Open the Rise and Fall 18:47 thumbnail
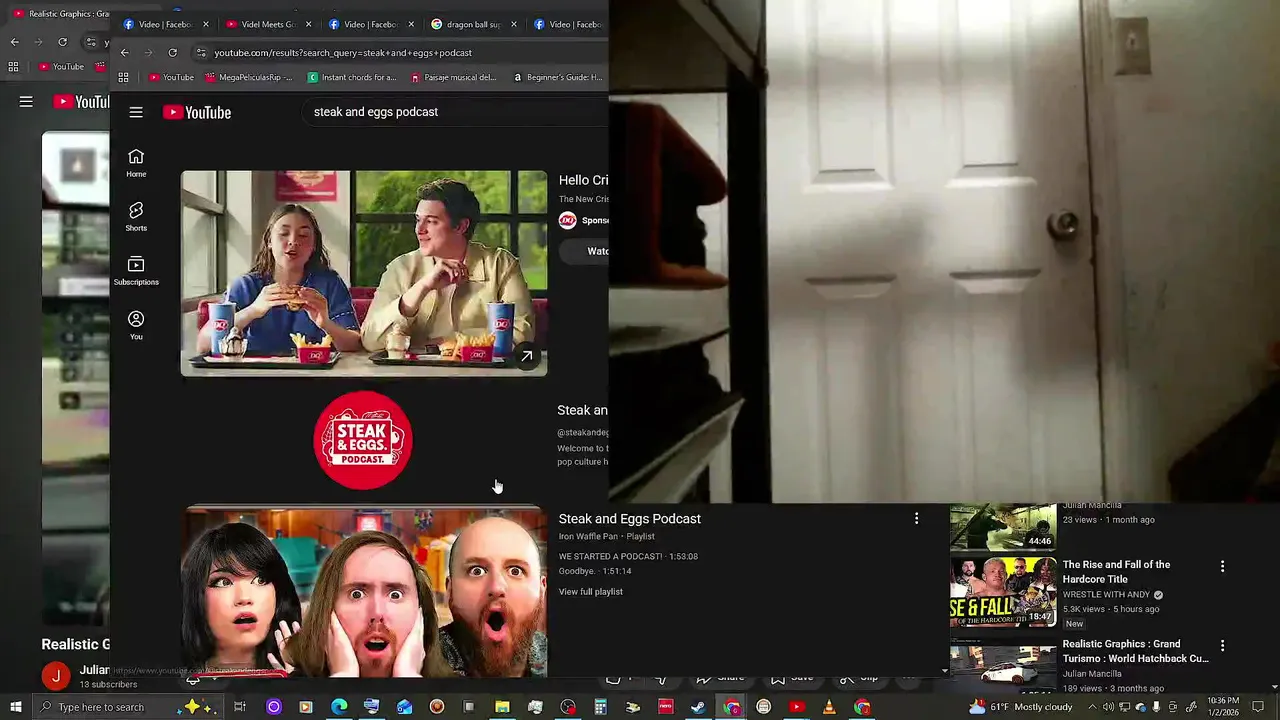 tap(1003, 592)
